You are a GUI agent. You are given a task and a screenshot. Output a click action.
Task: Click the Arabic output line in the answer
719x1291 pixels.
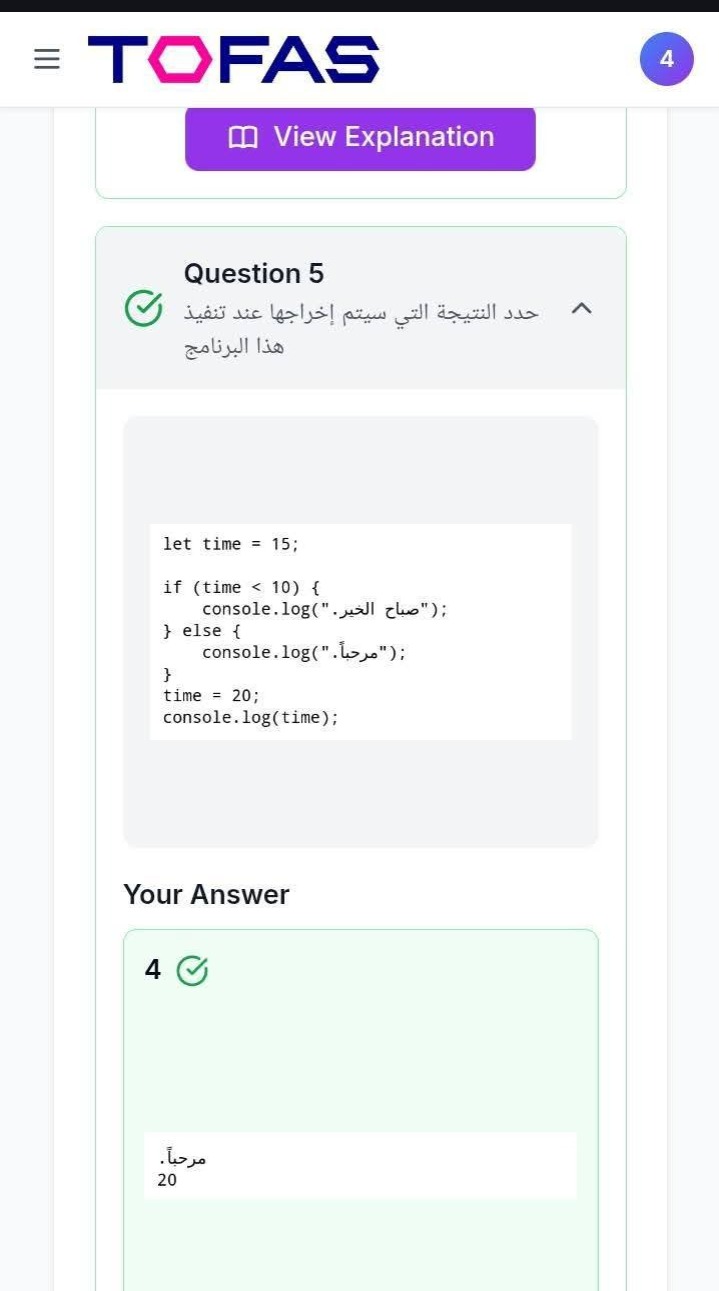coord(183,1159)
